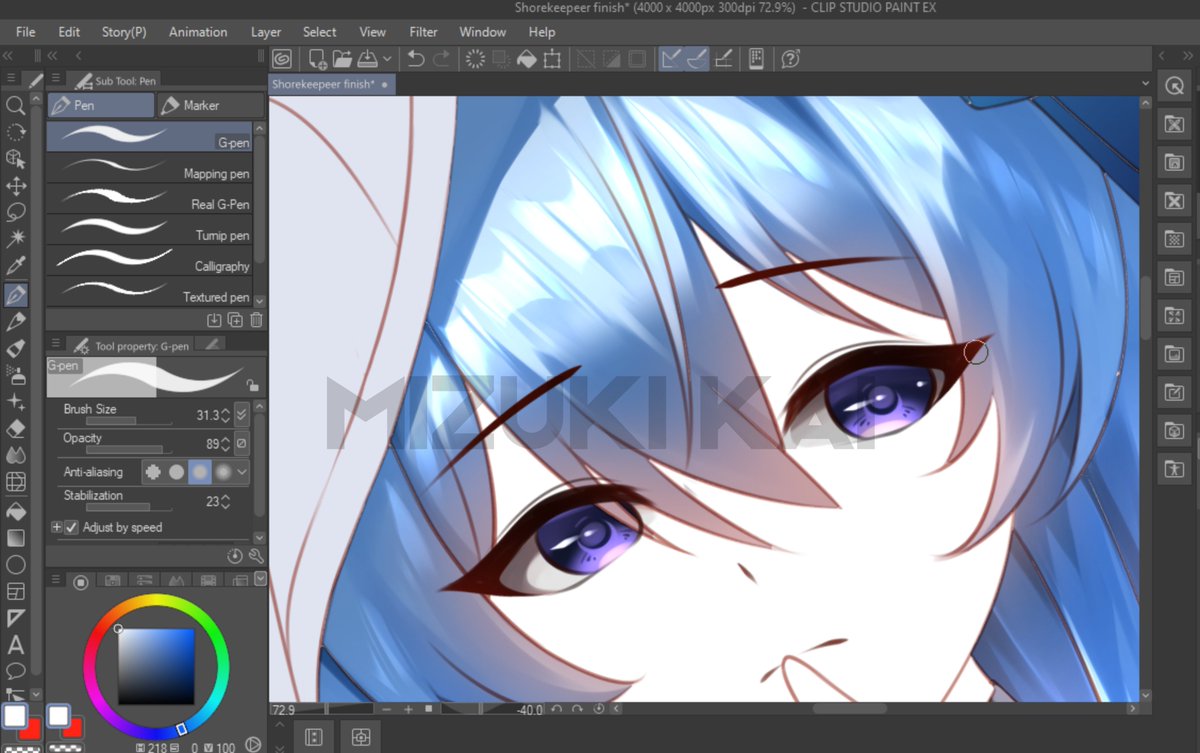Select the Figure ellipse tool
The image size is (1200, 753).
click(15, 565)
